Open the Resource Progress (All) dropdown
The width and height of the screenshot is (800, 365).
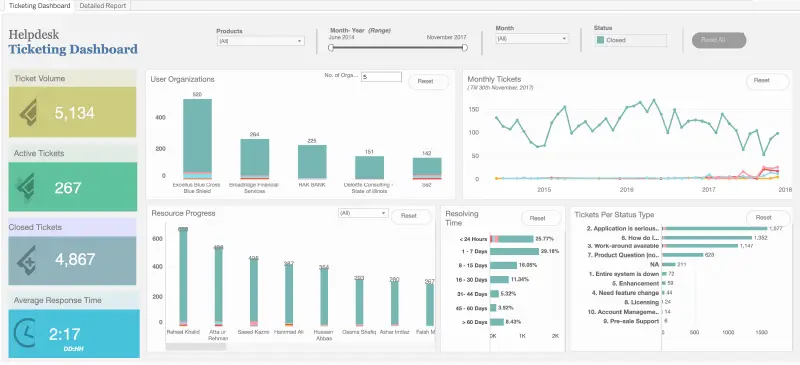[x=363, y=213]
